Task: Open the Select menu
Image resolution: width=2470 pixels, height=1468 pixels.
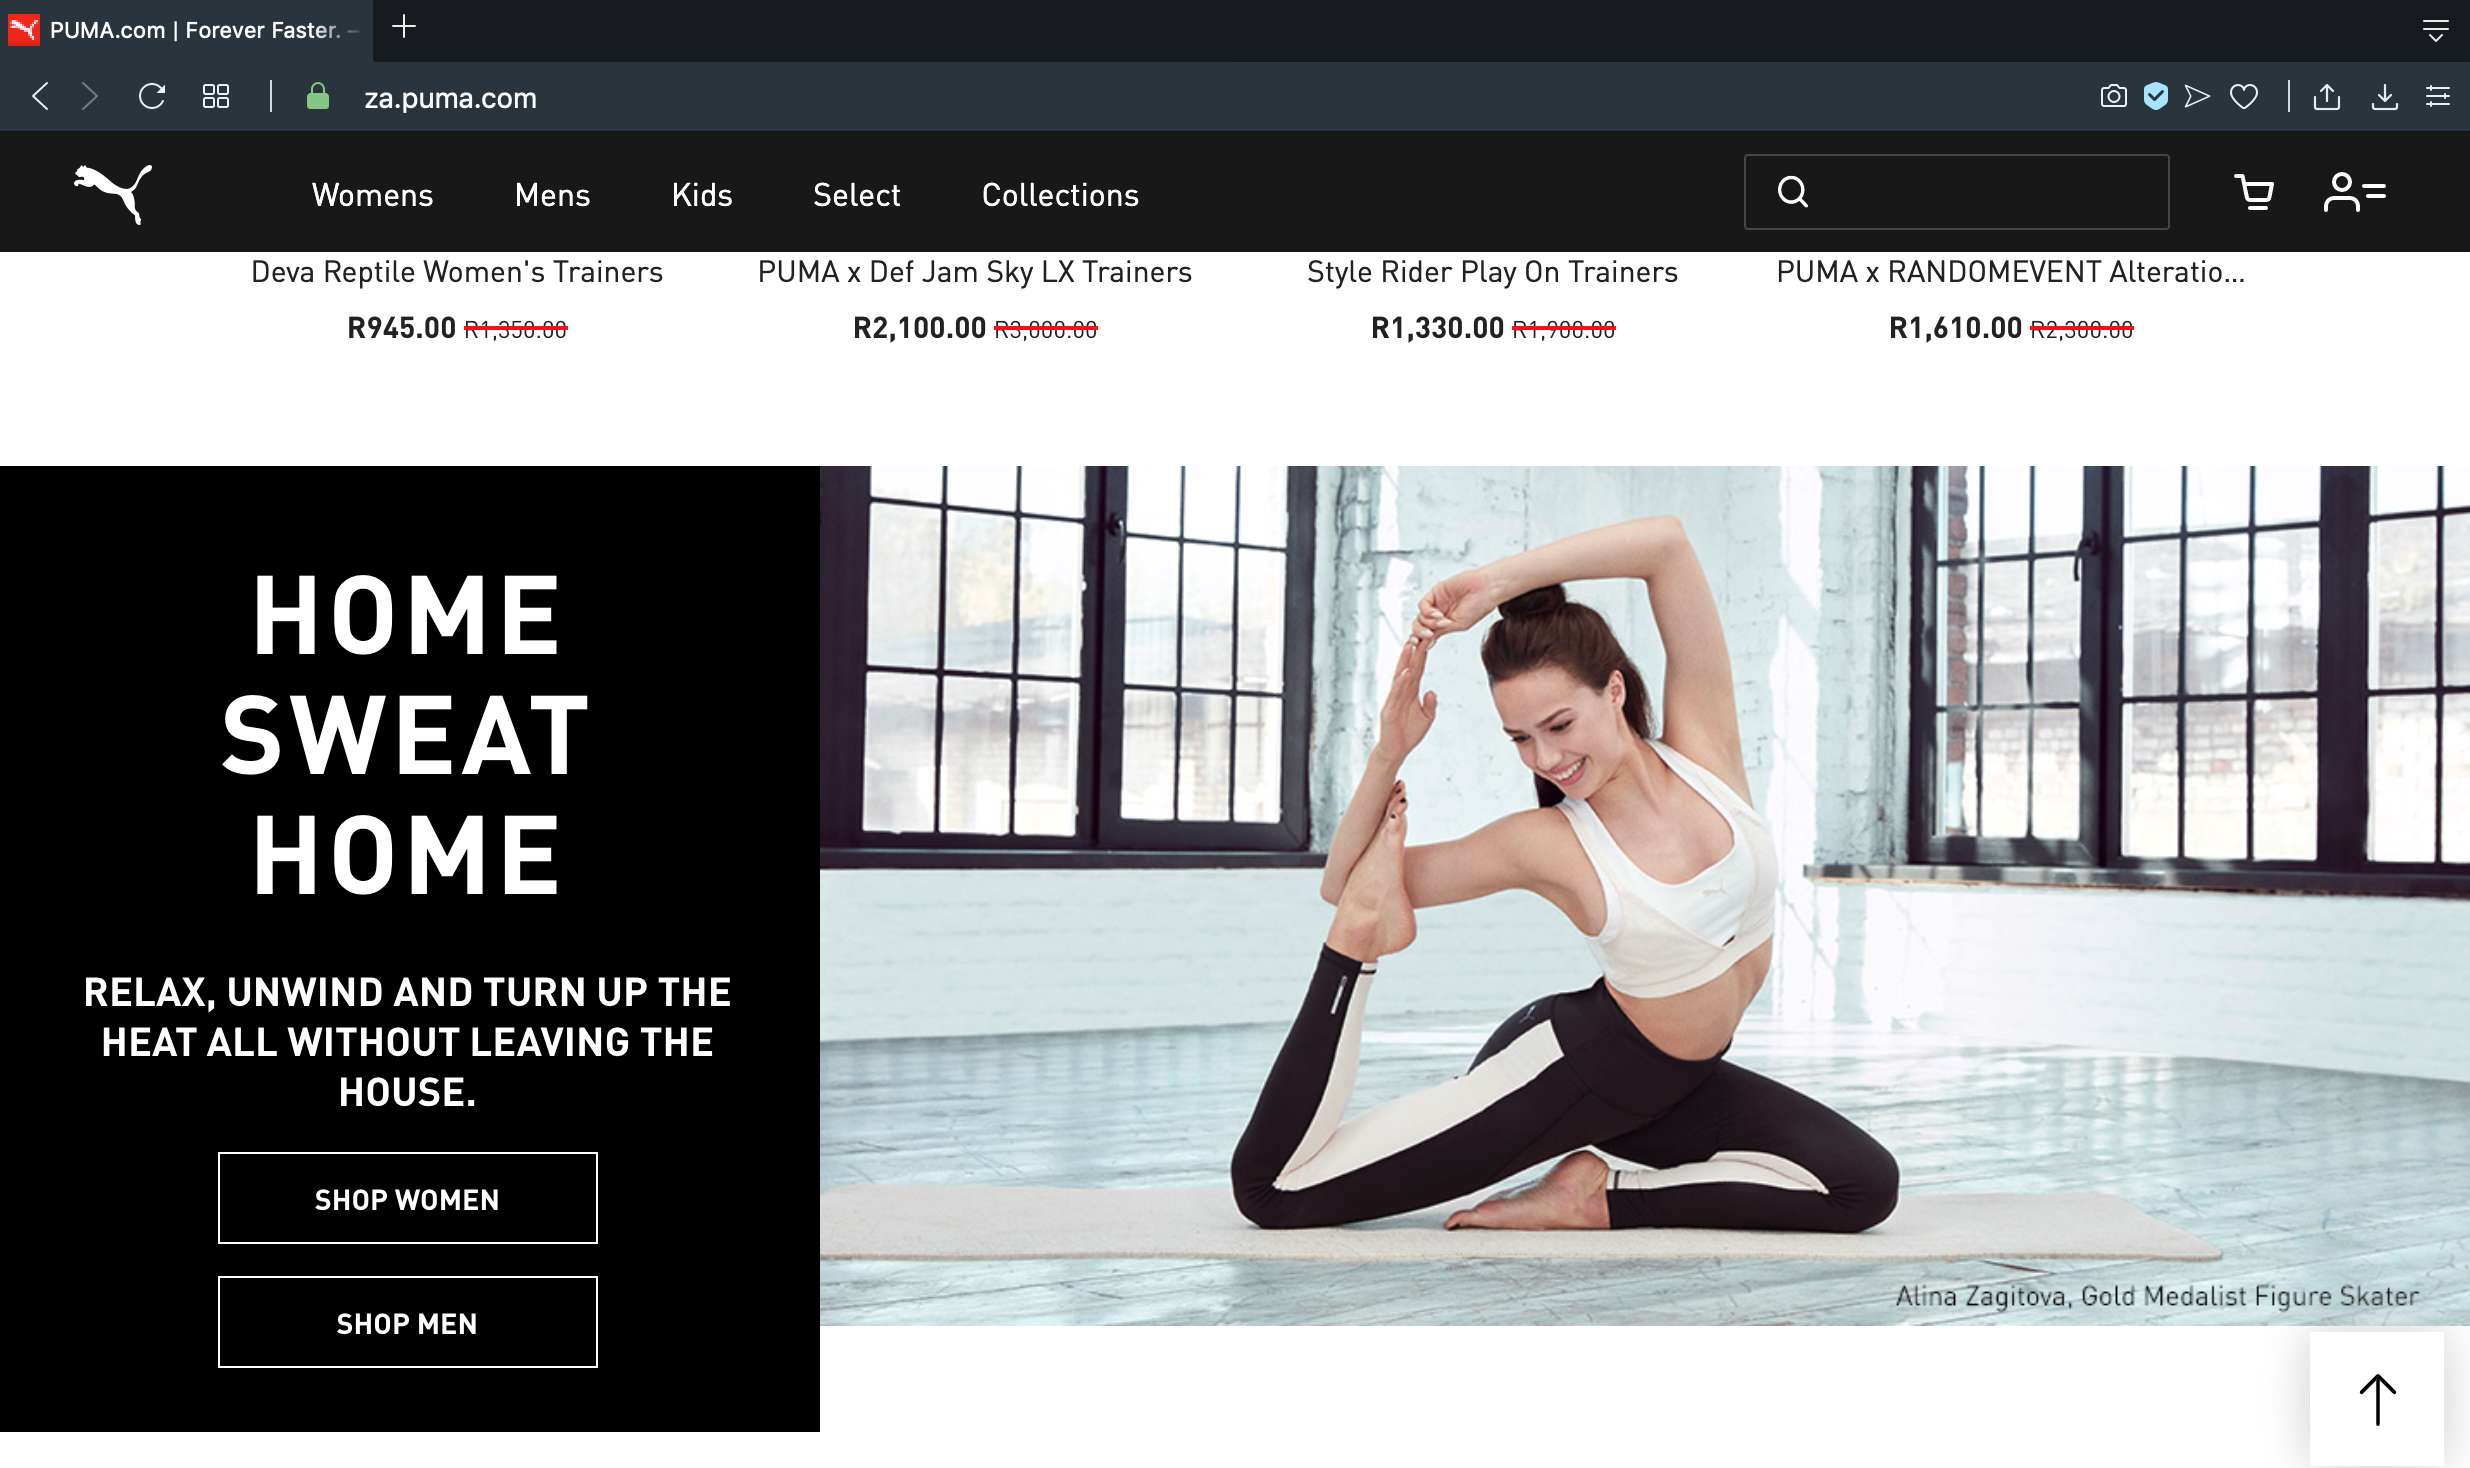Action: (857, 195)
